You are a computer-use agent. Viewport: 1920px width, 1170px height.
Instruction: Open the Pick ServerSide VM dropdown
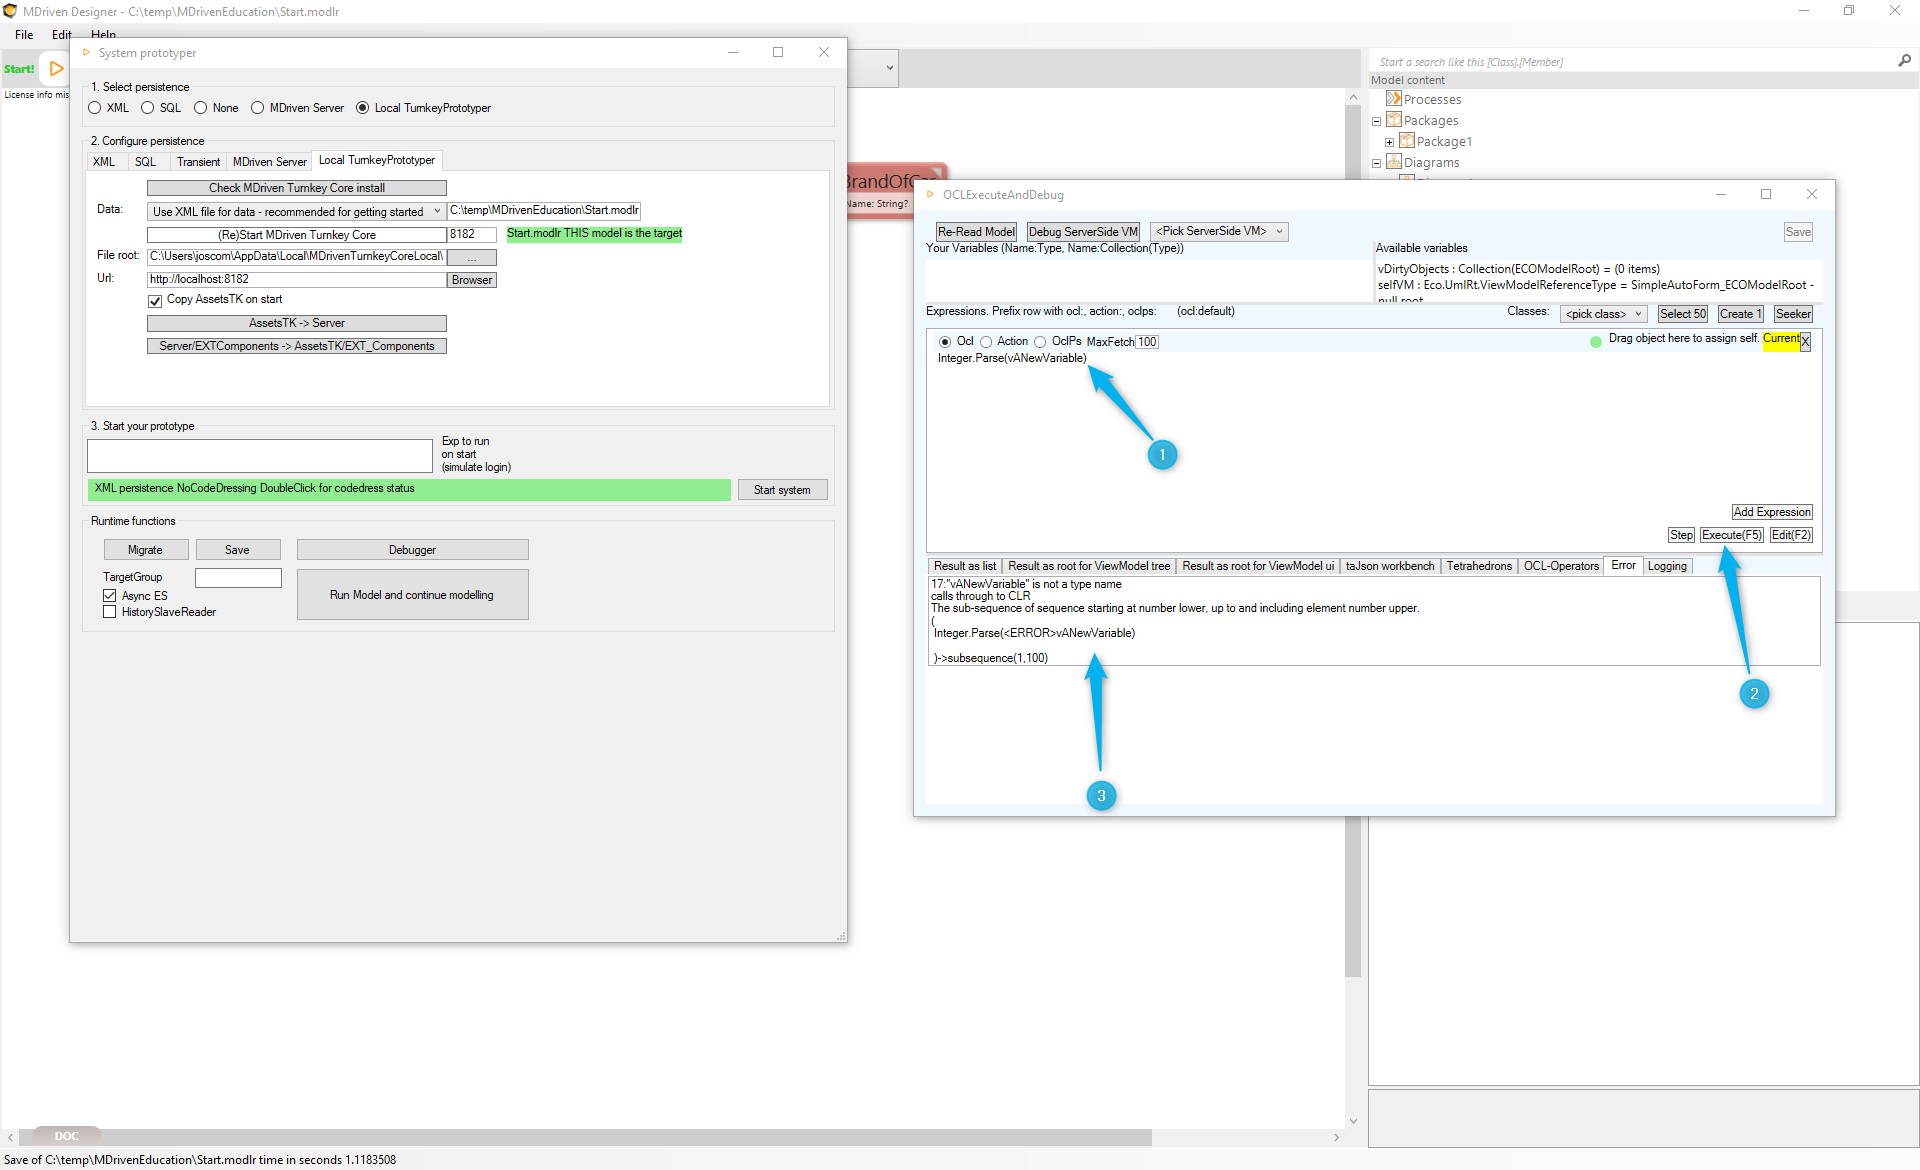tap(1218, 231)
